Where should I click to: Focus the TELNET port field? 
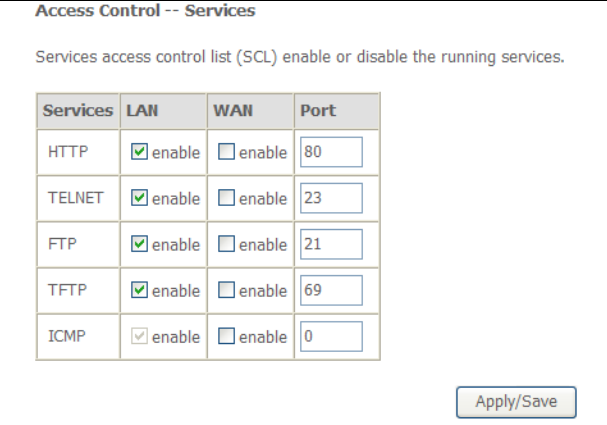click(330, 199)
